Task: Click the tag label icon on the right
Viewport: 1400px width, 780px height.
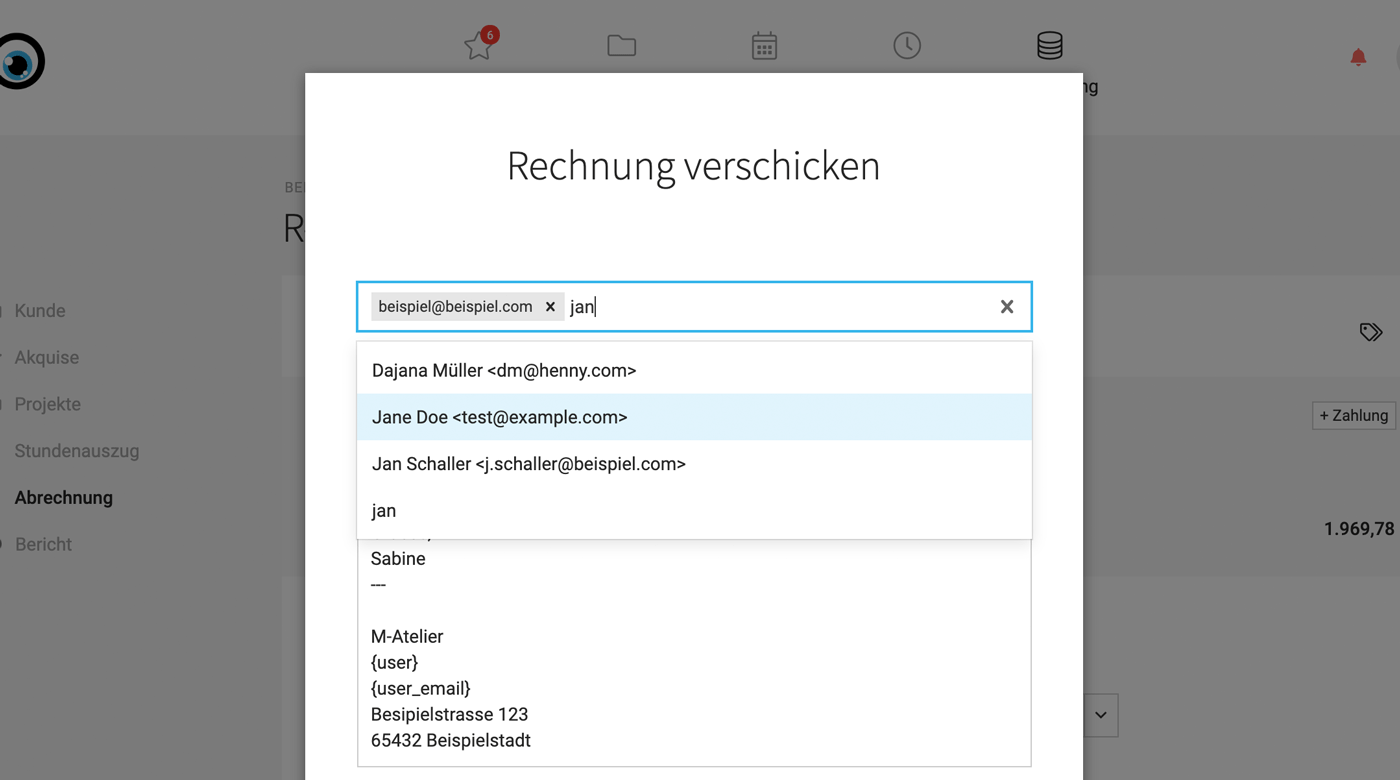Action: 1371,332
